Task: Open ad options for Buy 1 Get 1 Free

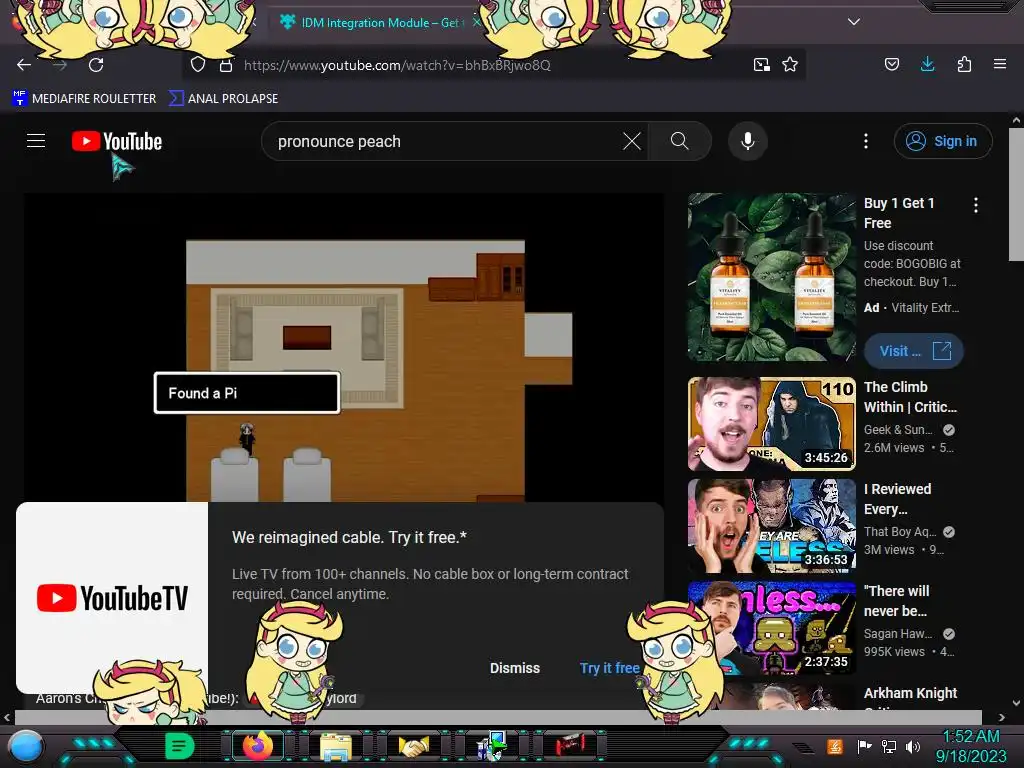Action: [976, 205]
